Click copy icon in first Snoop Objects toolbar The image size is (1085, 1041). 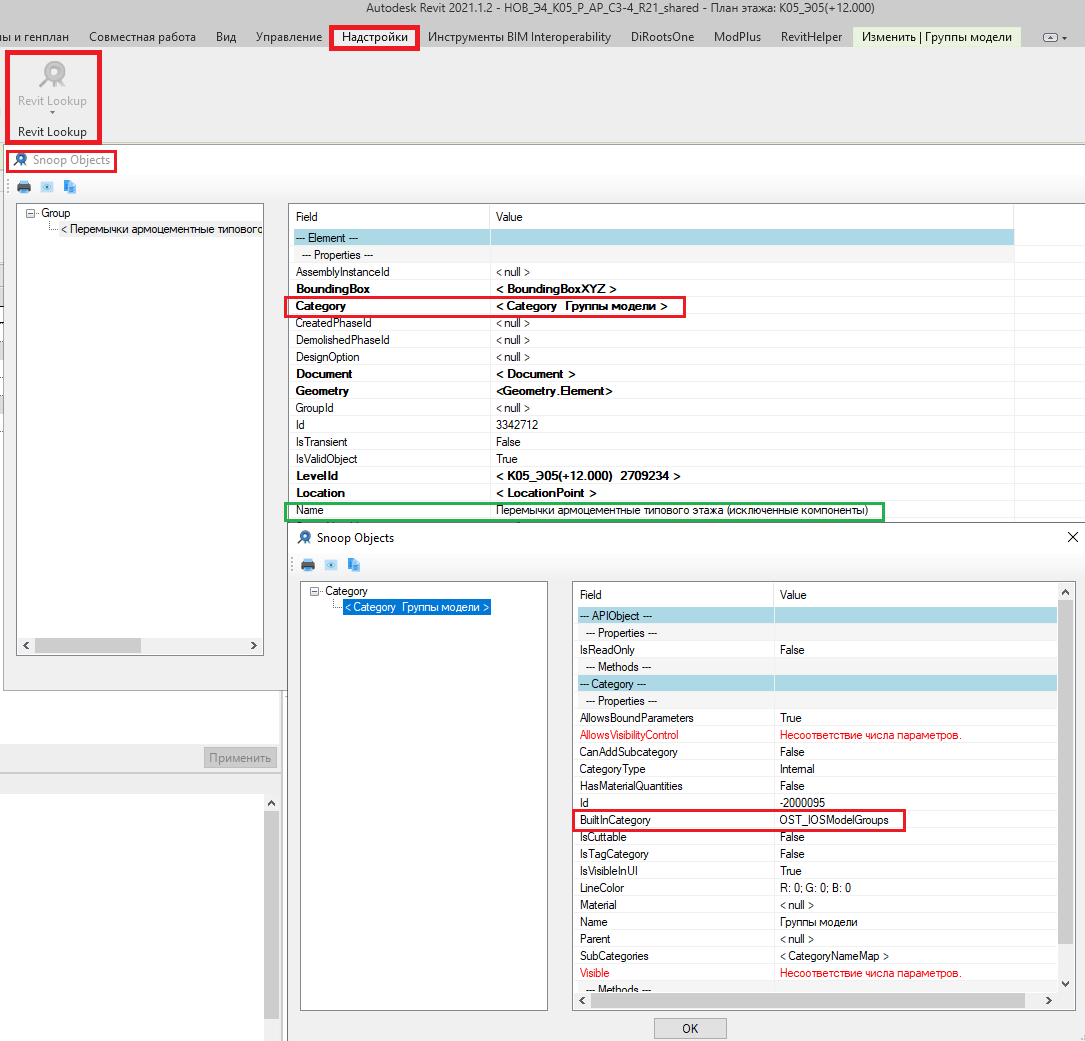click(70, 187)
